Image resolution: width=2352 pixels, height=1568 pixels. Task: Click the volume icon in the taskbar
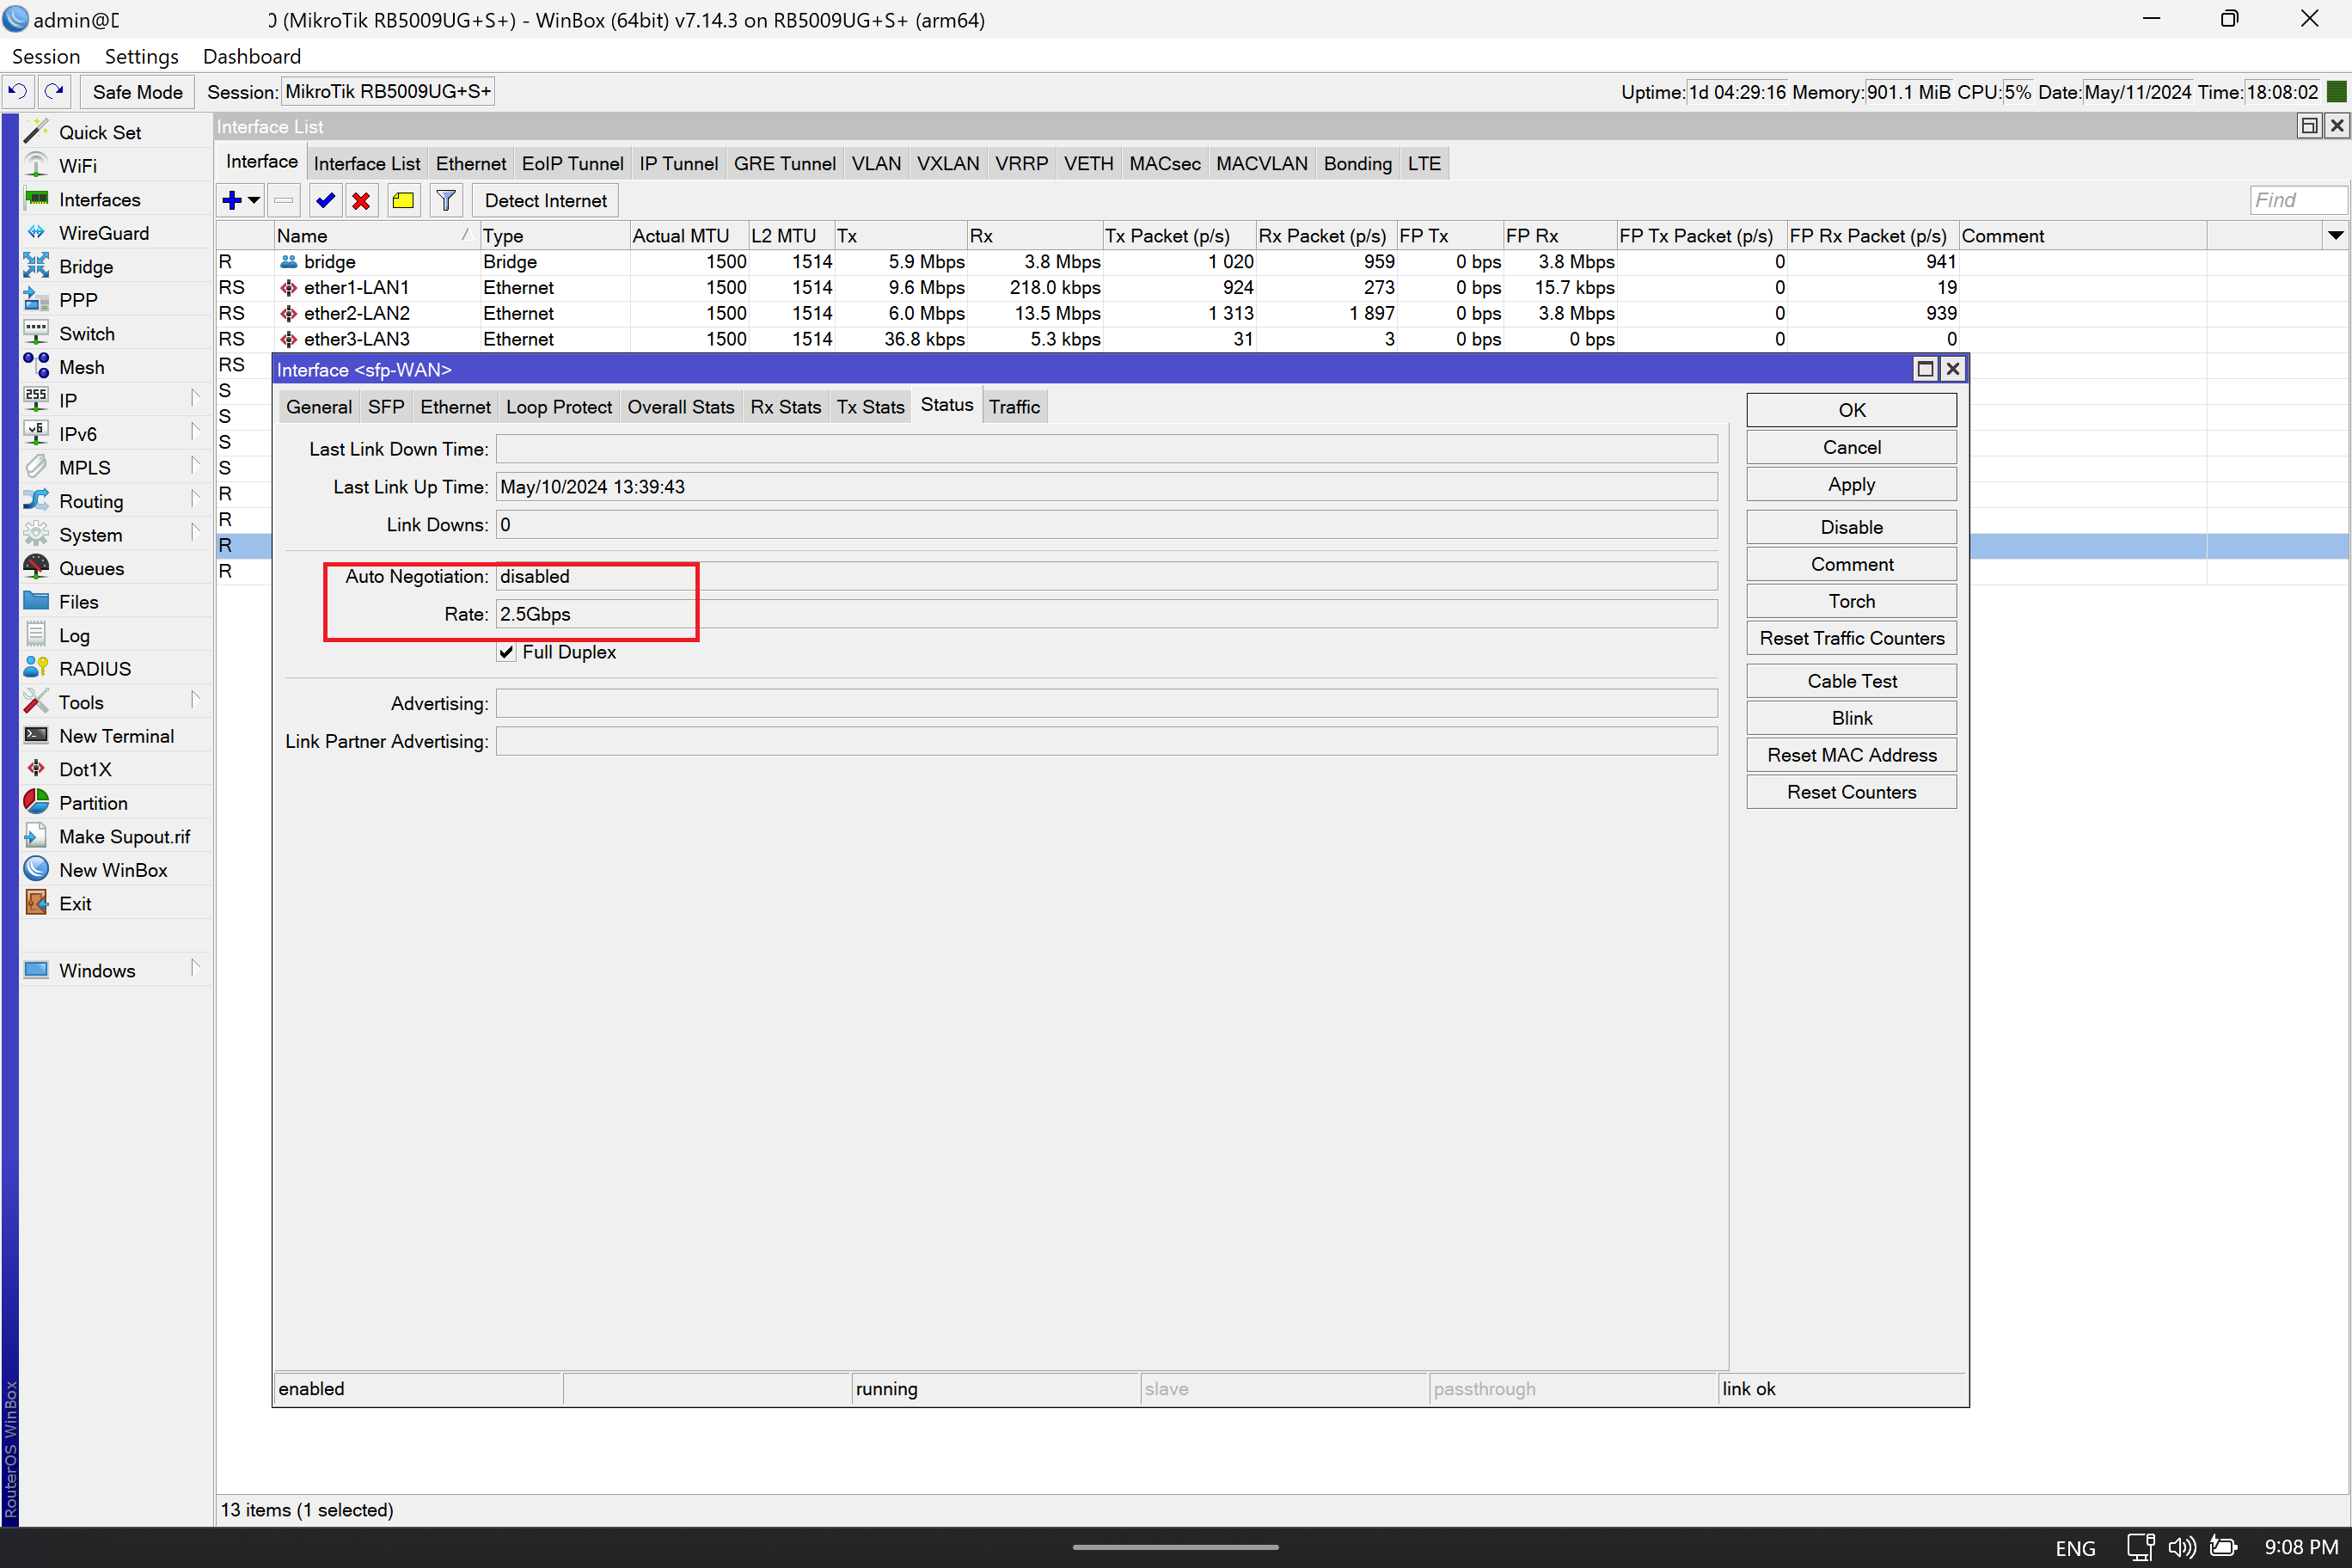pyautogui.click(x=2181, y=1547)
